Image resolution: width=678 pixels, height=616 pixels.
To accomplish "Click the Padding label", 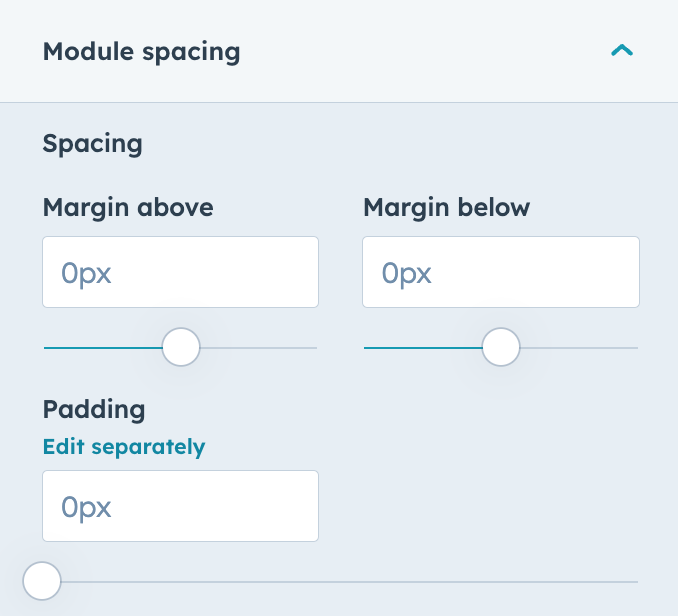I will 94,409.
